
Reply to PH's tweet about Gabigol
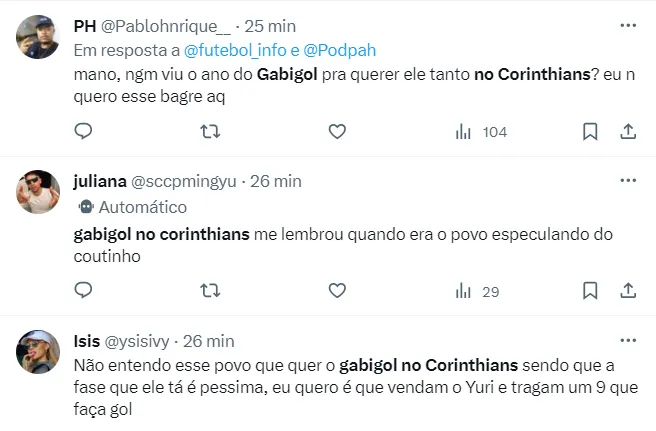point(84,131)
